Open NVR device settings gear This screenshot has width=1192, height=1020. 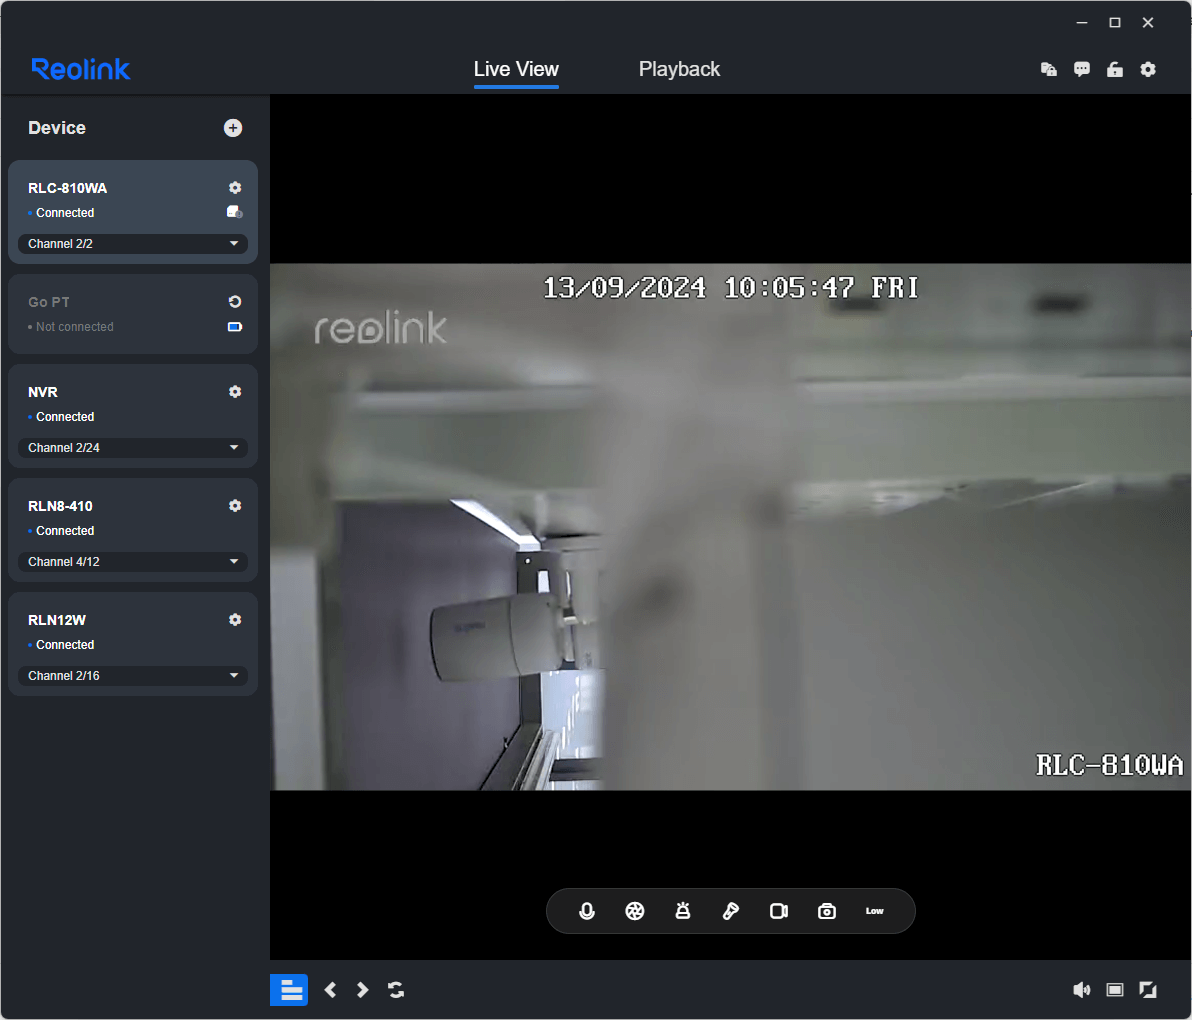(x=235, y=391)
